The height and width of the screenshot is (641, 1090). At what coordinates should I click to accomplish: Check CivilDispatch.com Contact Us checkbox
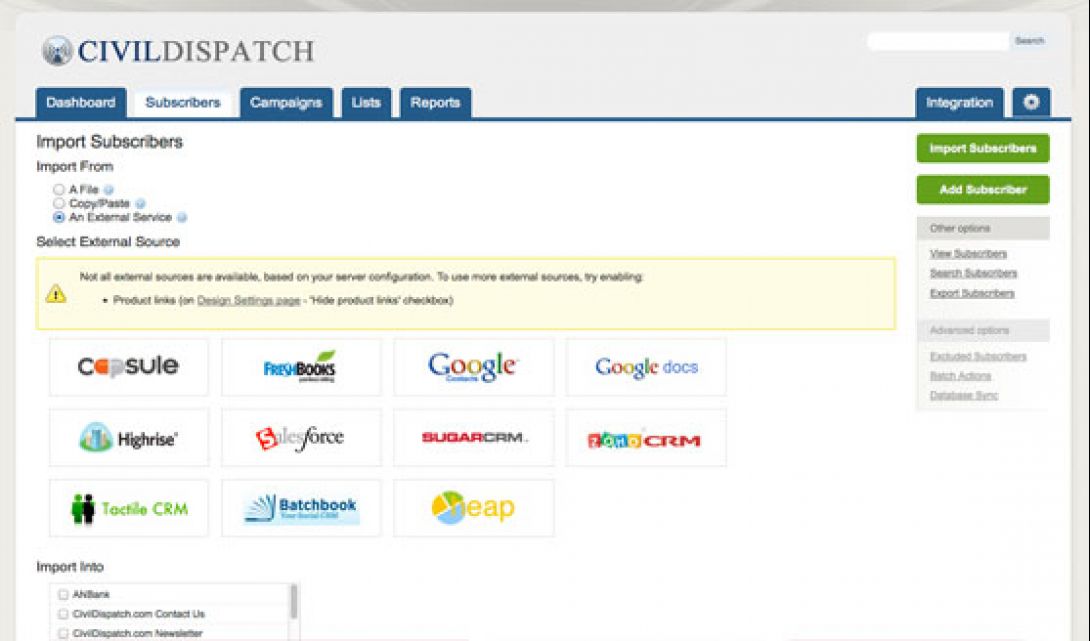point(63,614)
